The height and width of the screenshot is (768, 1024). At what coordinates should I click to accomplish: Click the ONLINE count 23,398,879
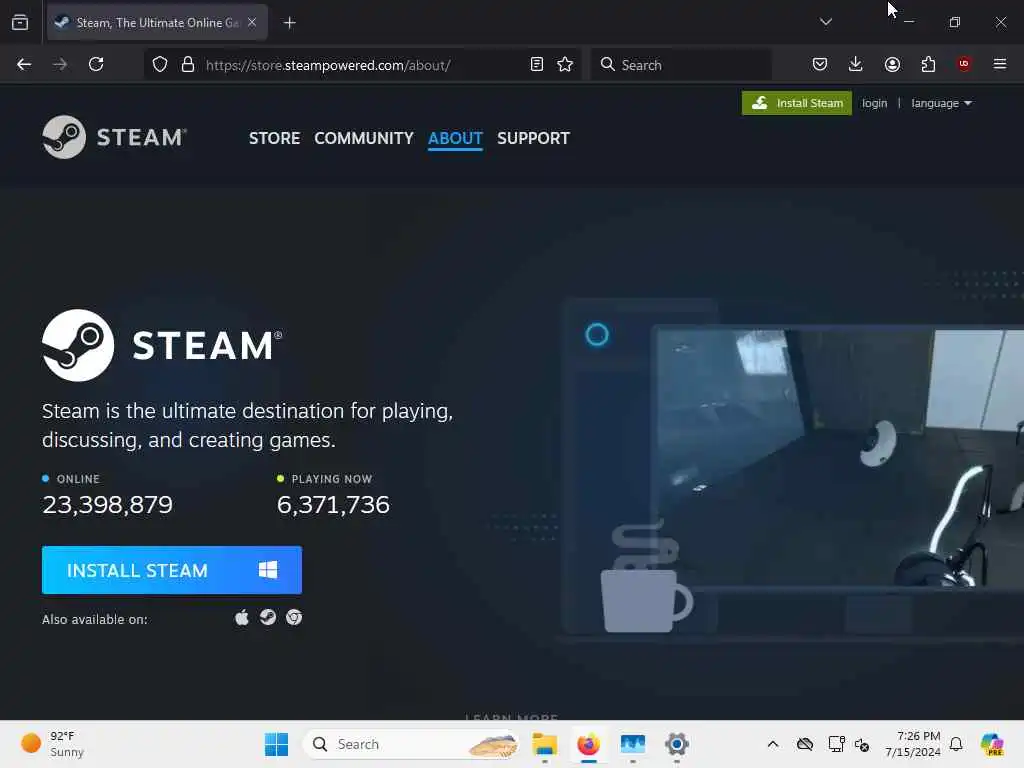(x=108, y=505)
